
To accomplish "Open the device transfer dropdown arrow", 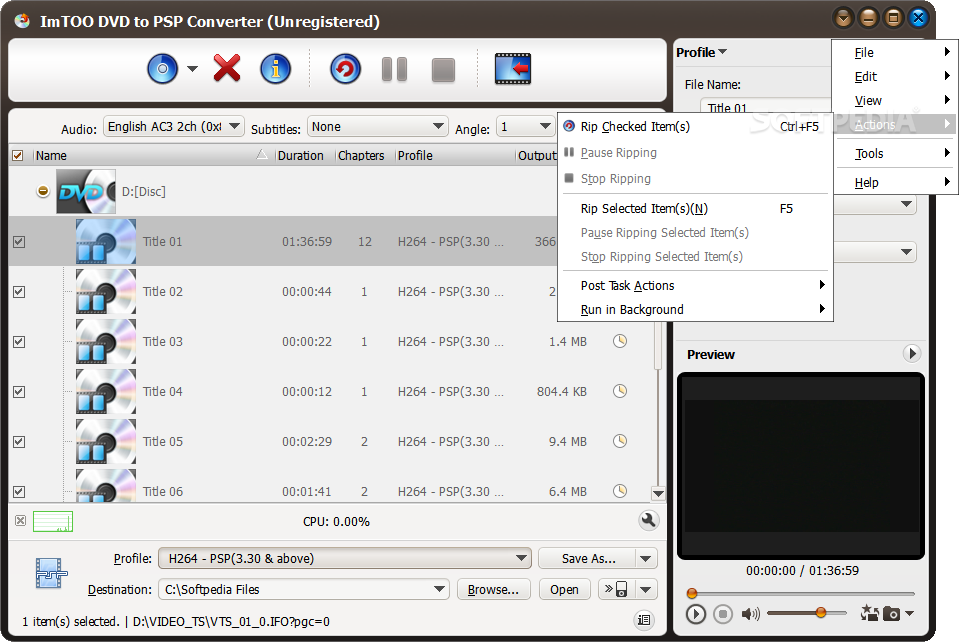I will tap(646, 589).
